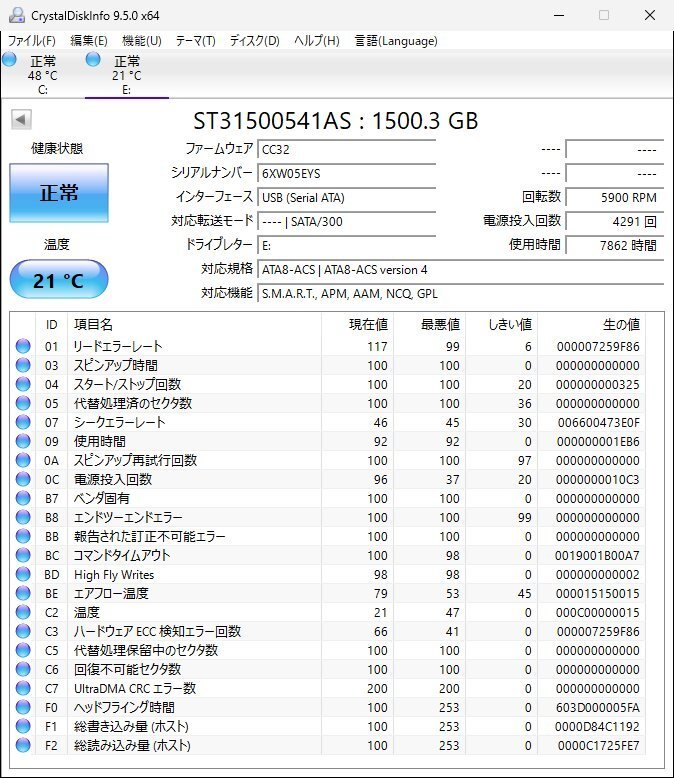
Task: Click status orb for 回復不可能セクタ数 row
Action: tap(23, 669)
